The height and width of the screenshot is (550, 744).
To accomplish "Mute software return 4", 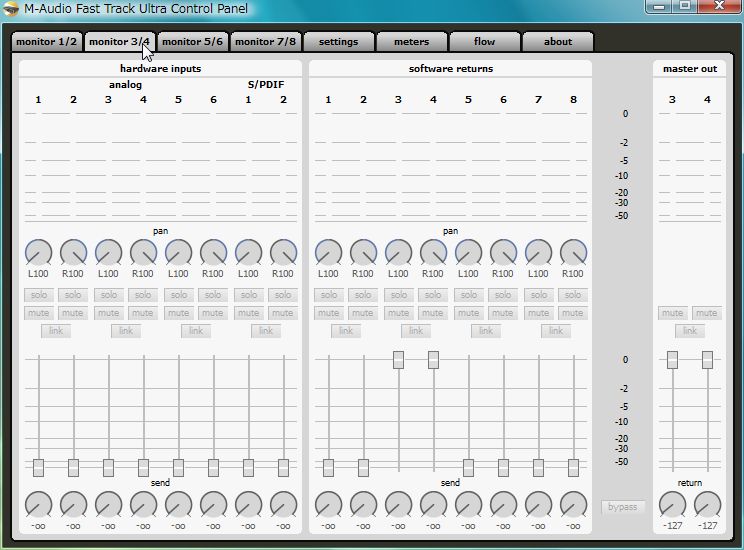I will (x=433, y=313).
